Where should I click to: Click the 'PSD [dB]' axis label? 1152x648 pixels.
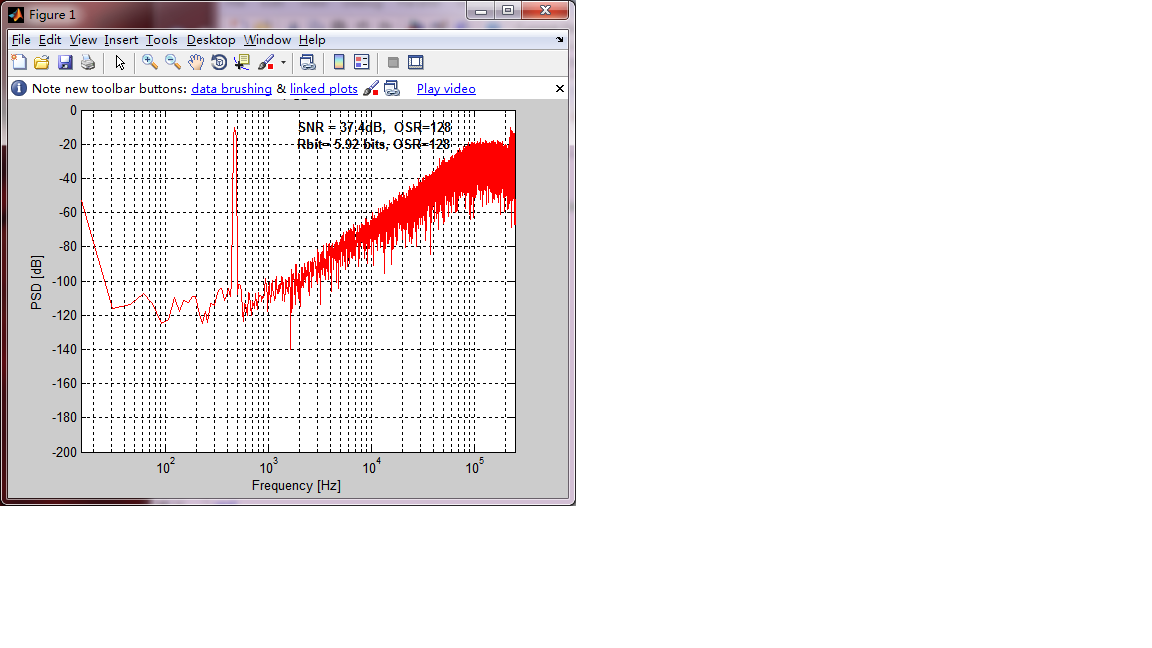[37, 283]
